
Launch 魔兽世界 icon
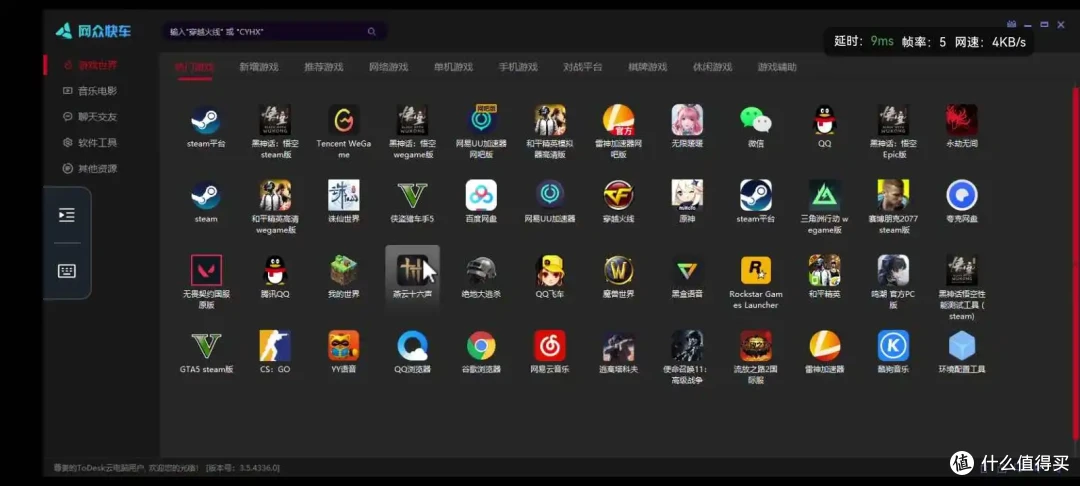coord(619,270)
